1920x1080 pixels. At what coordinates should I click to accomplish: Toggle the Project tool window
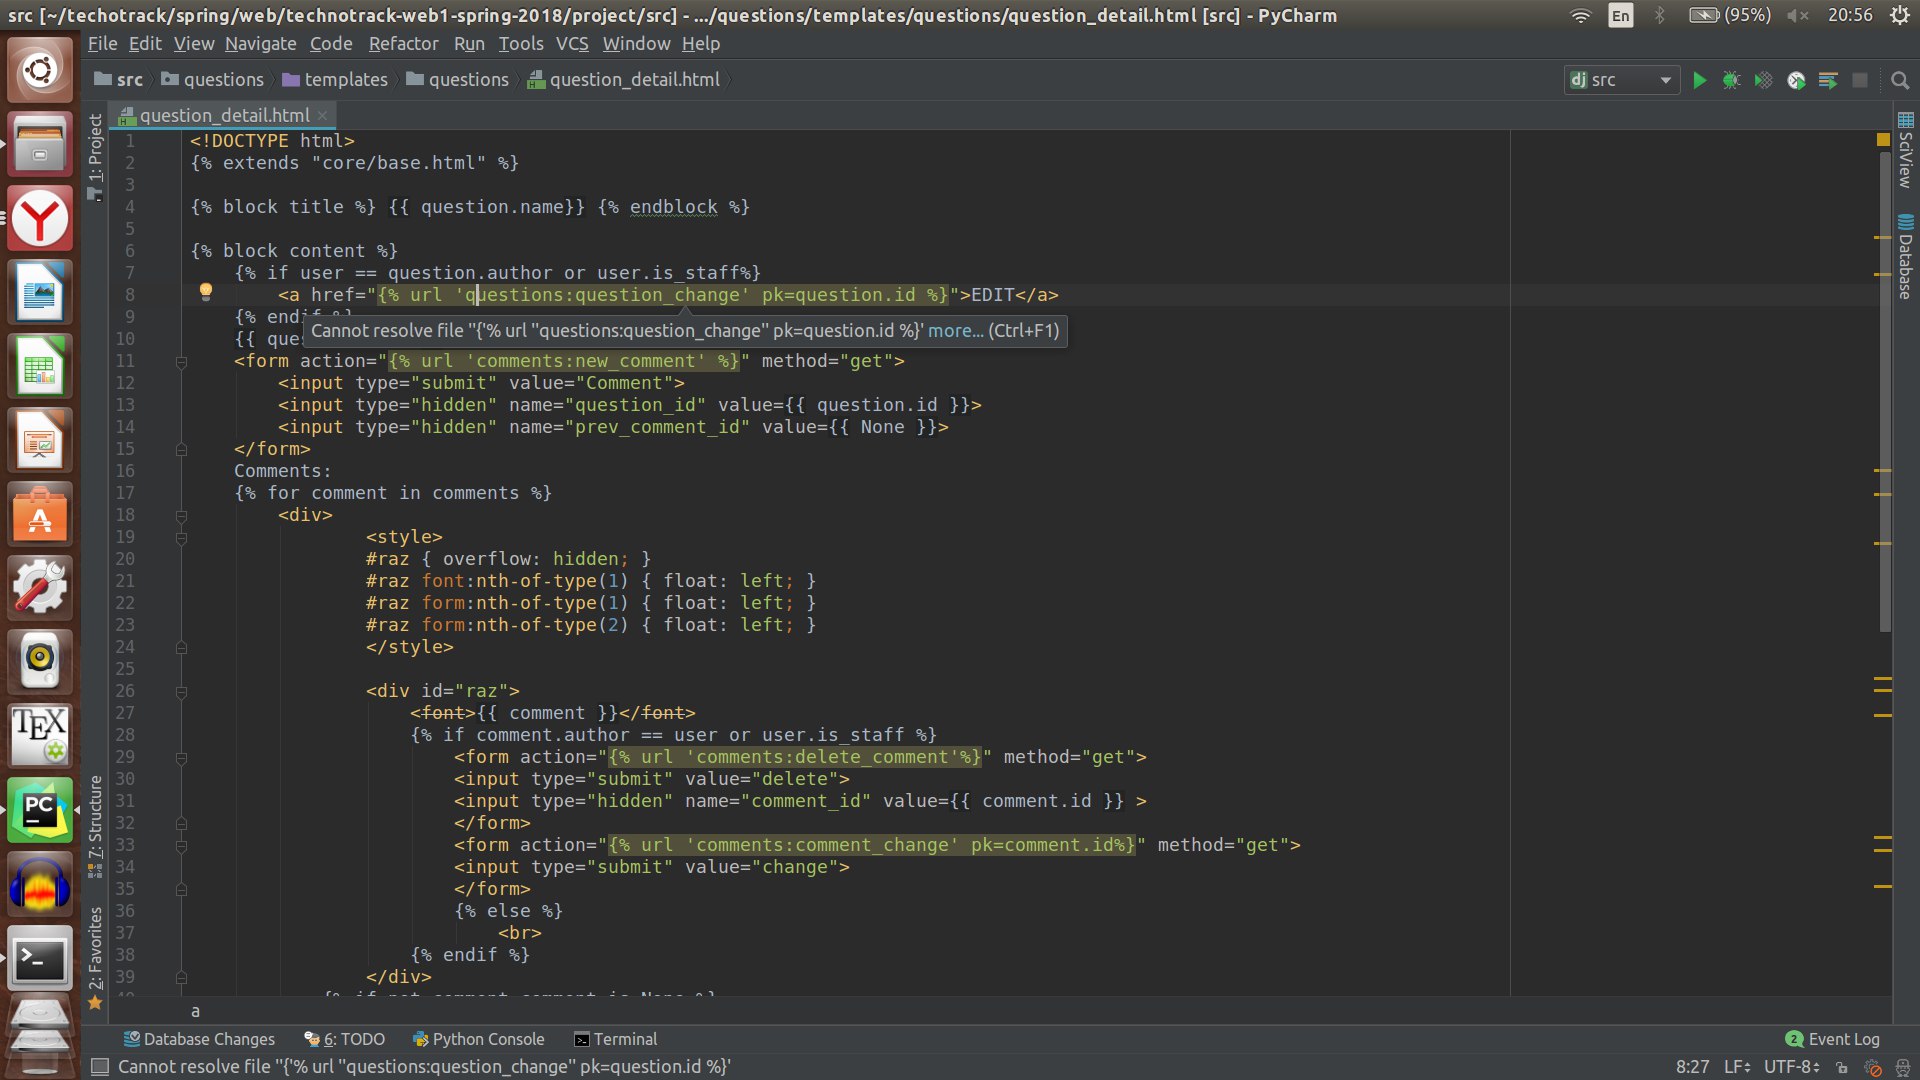(95, 155)
